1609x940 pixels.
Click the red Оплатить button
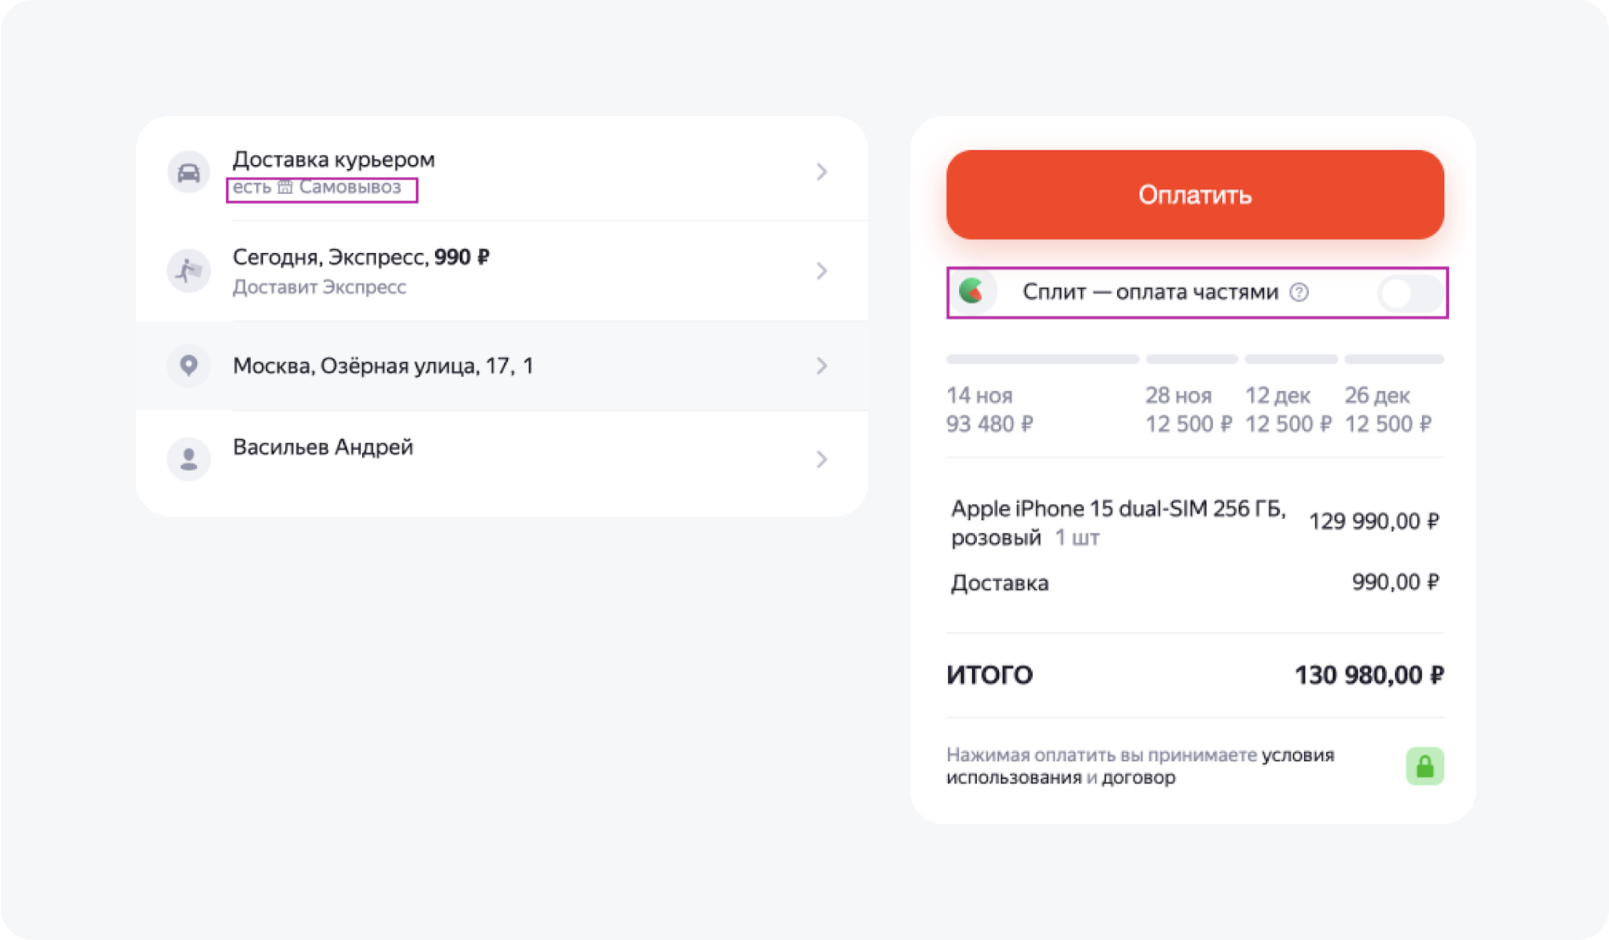click(x=1195, y=195)
